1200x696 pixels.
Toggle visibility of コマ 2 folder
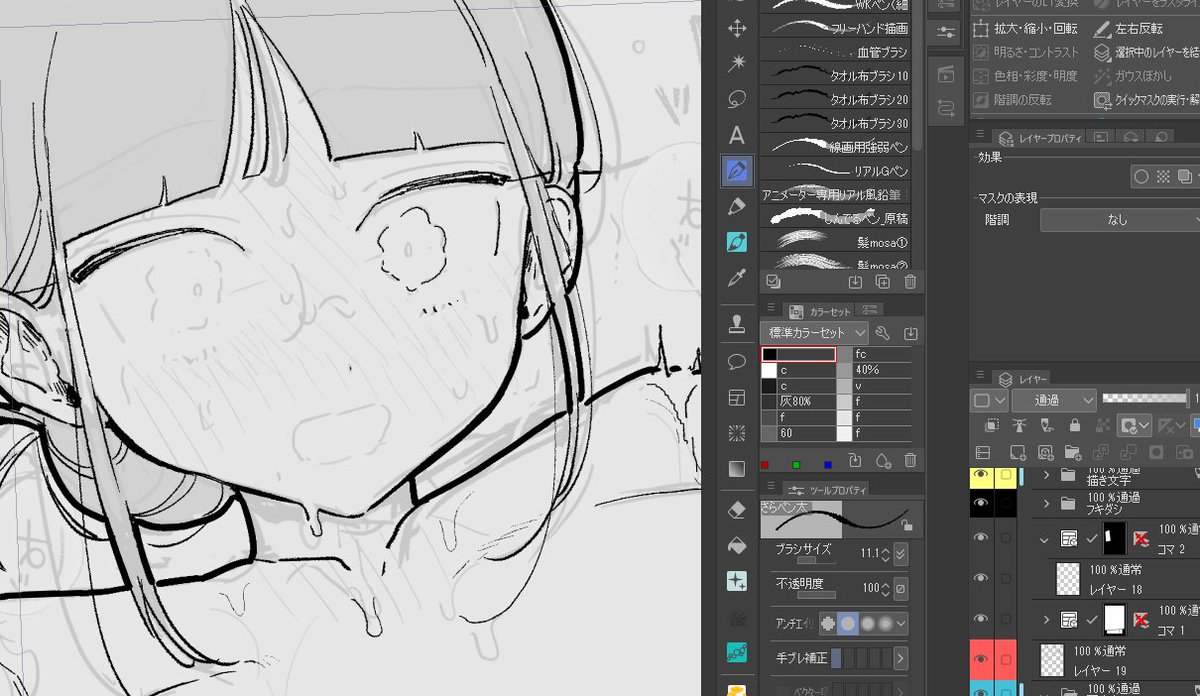(x=981, y=538)
